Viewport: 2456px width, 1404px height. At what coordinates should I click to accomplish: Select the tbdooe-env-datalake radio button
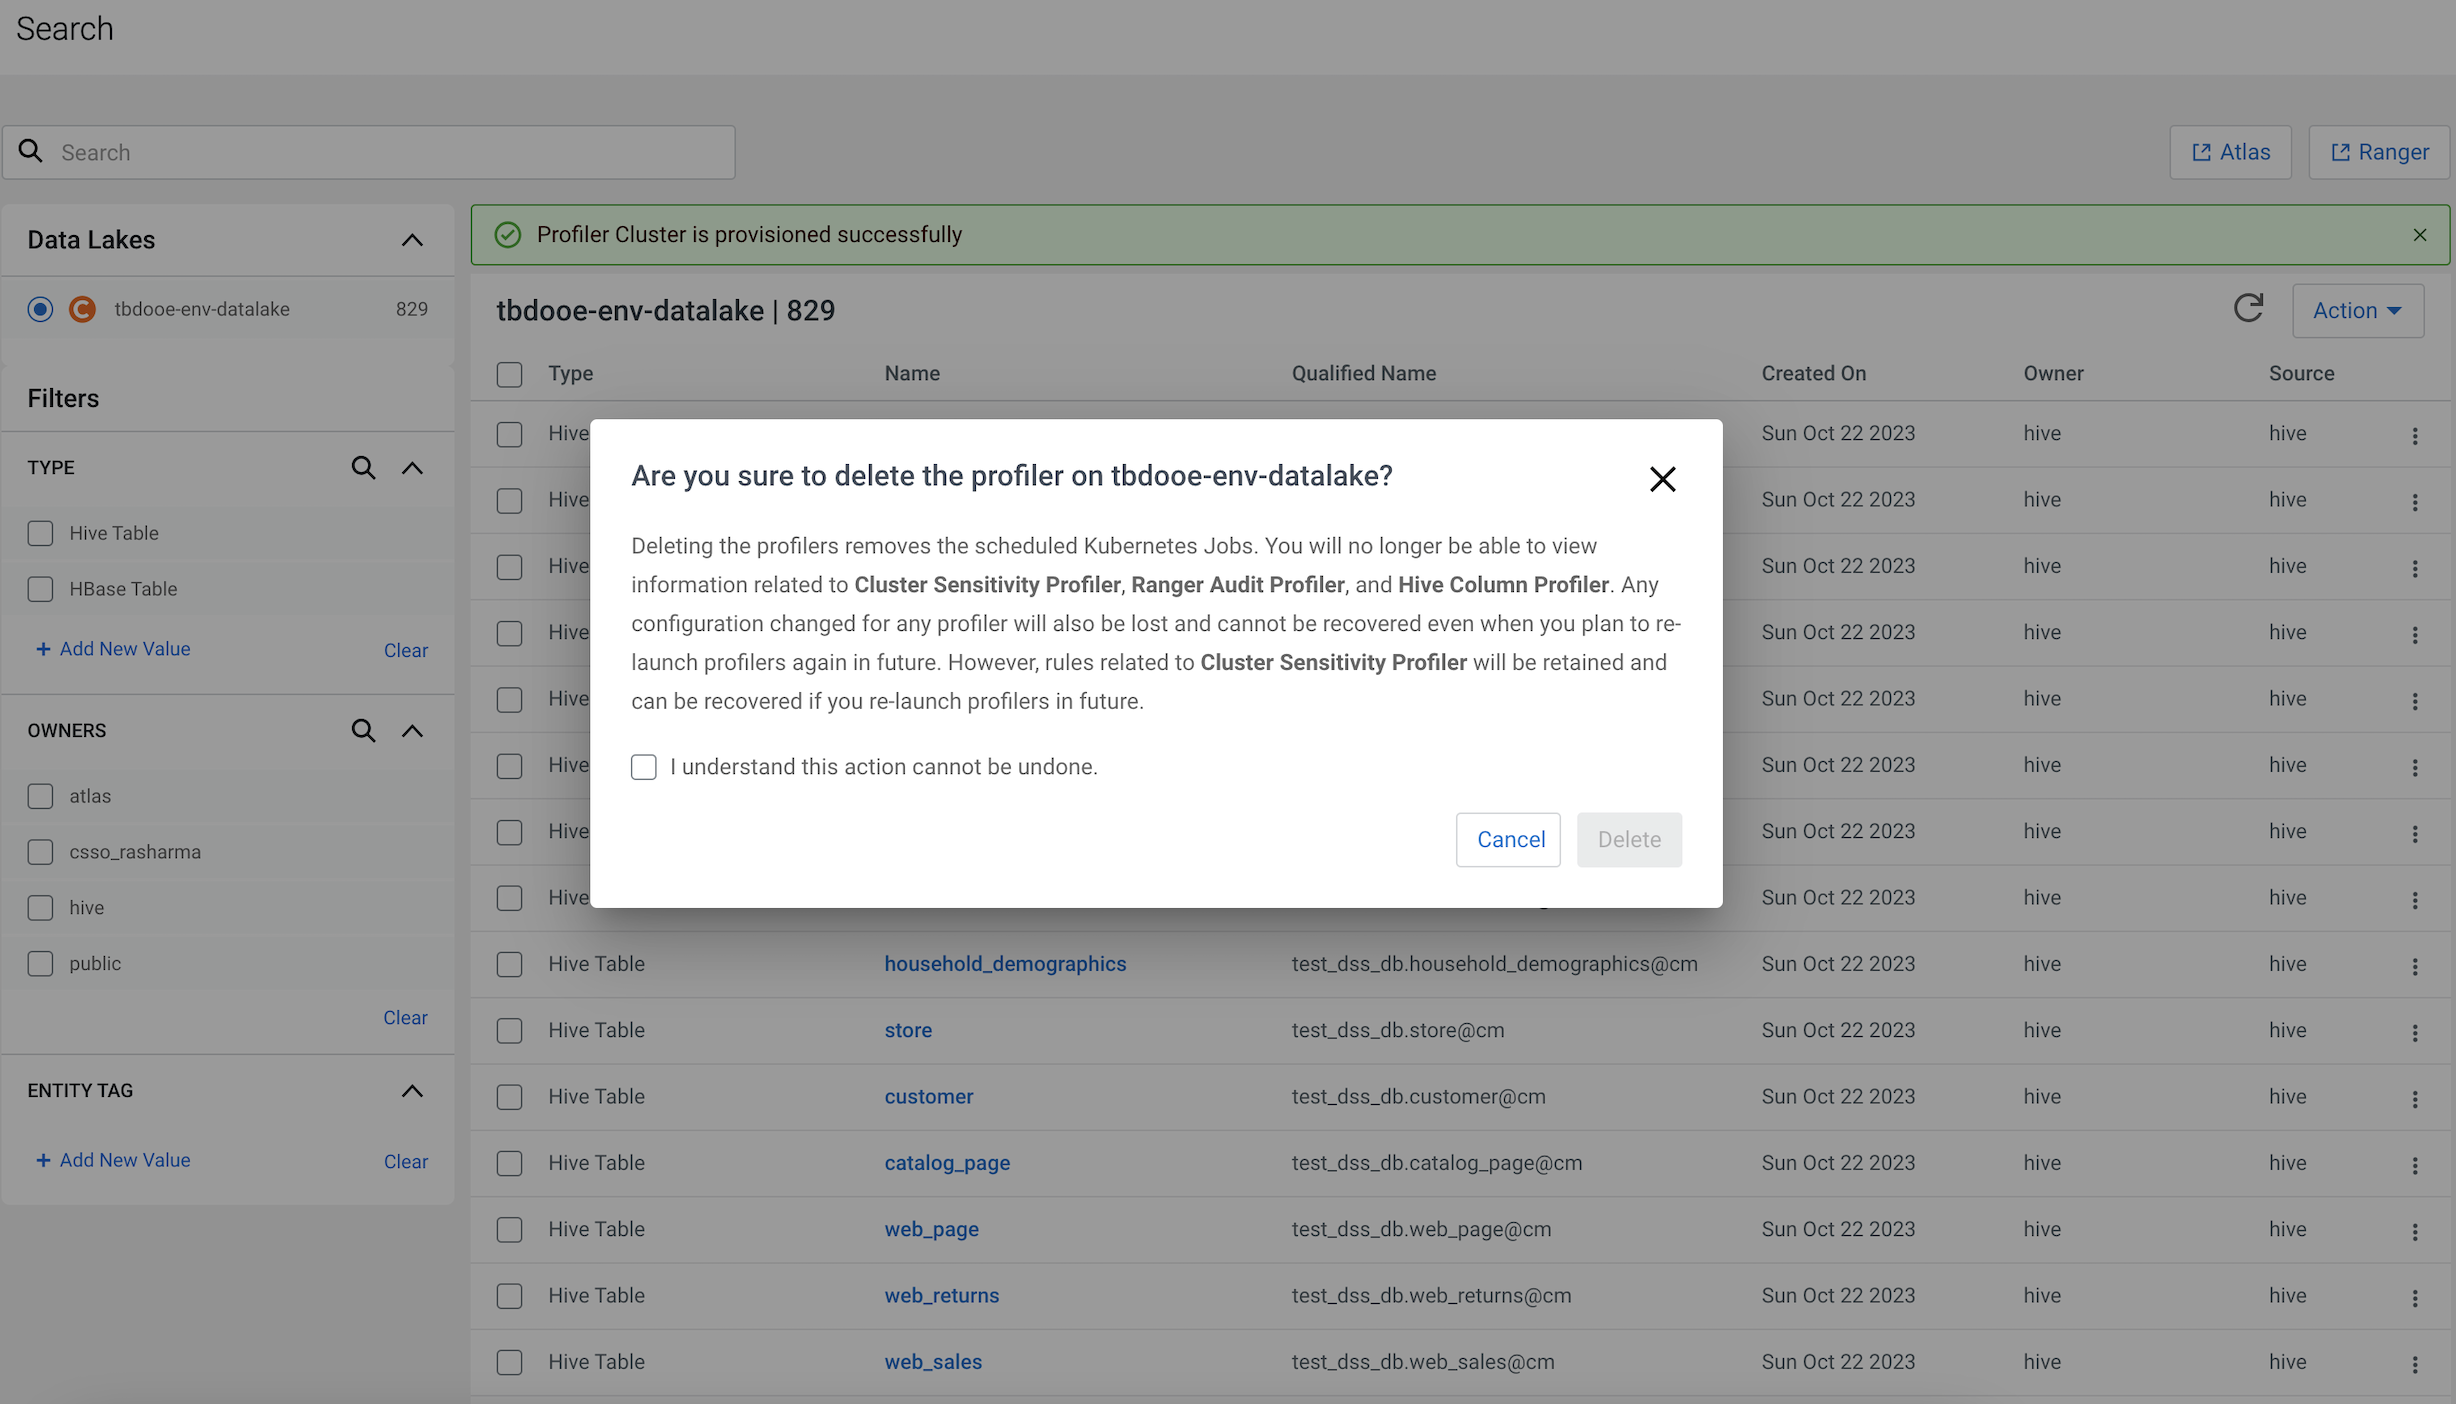40,309
